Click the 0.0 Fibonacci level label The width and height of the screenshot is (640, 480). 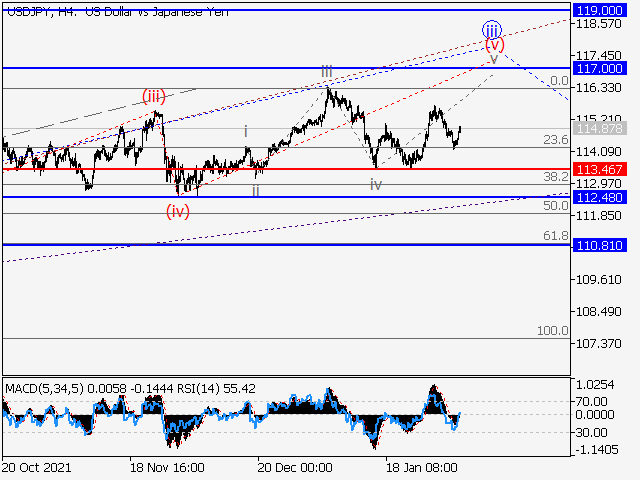pos(559,81)
